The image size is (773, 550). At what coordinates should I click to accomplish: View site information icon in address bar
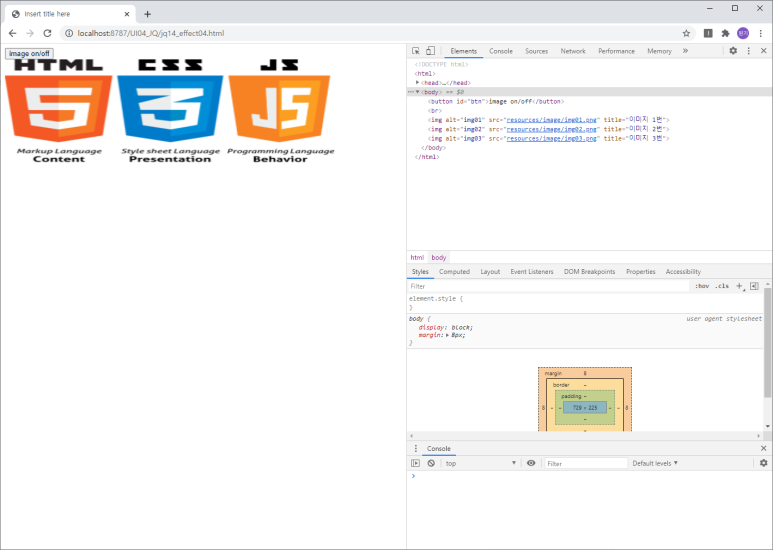pyautogui.click(x=69, y=33)
